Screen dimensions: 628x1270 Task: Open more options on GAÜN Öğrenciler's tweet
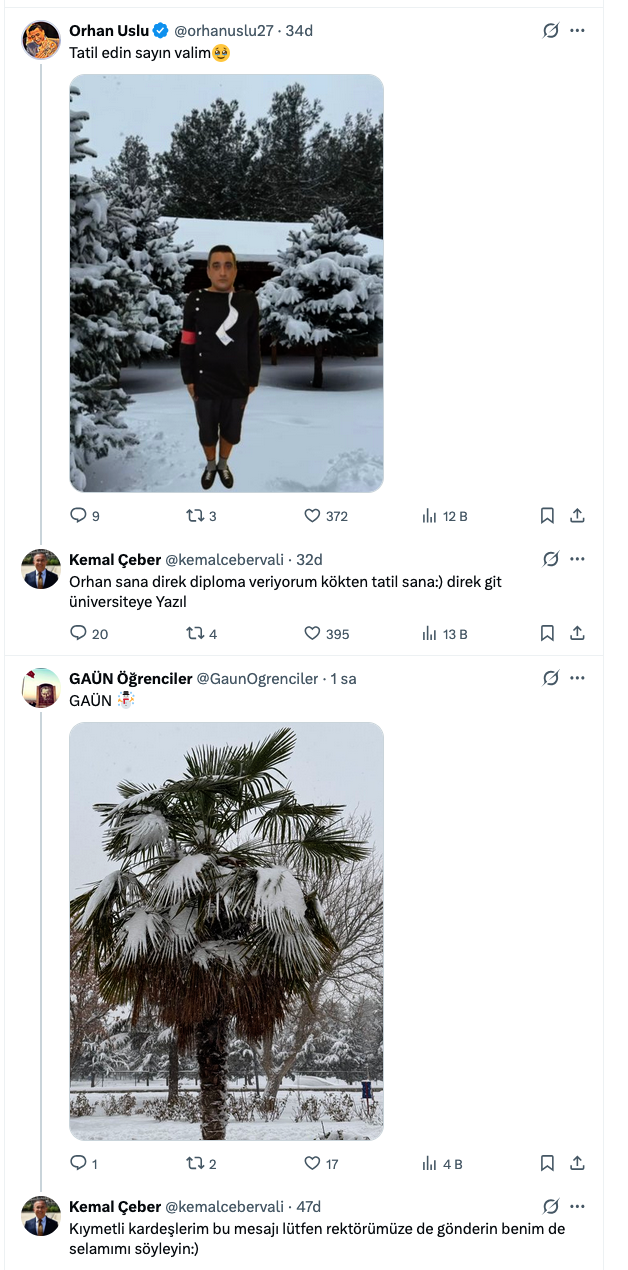point(577,678)
